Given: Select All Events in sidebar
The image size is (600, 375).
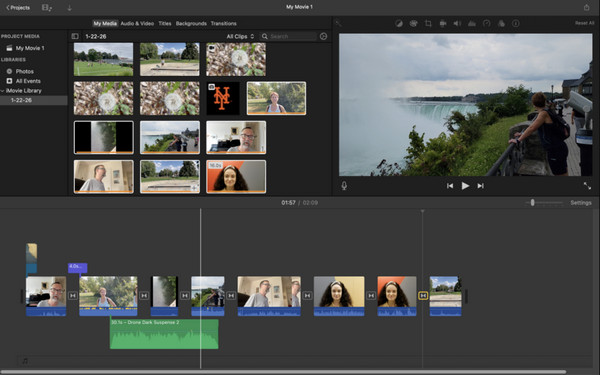Looking at the screenshot, I should [x=28, y=81].
